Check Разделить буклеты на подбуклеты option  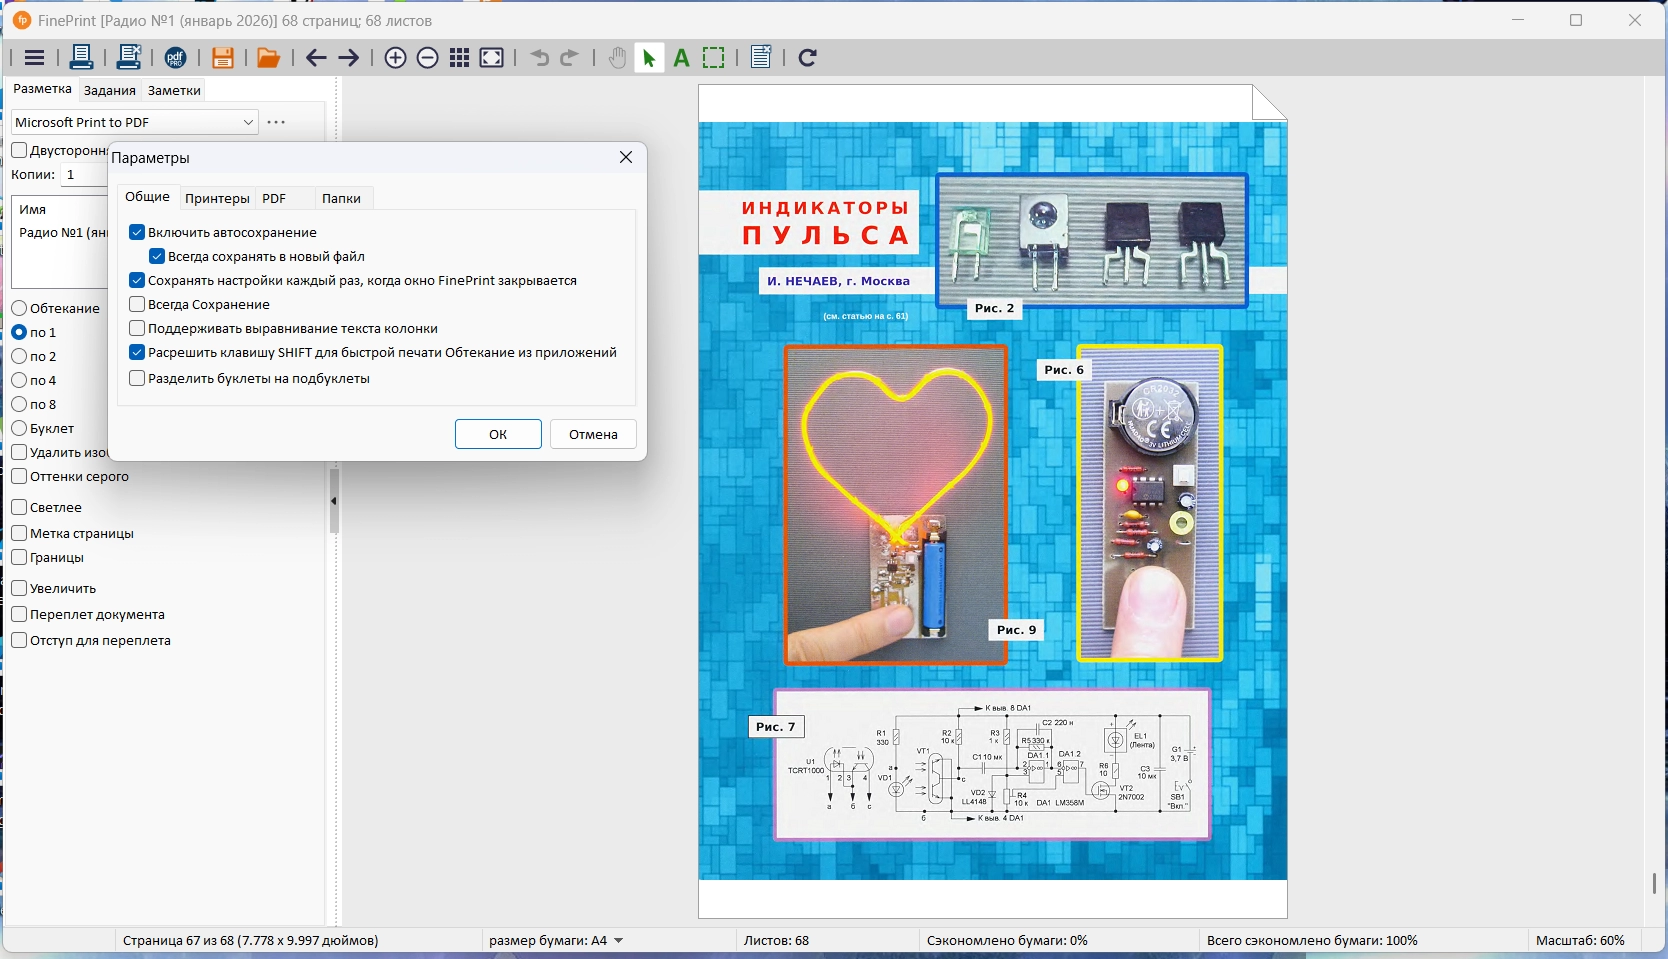coord(137,378)
